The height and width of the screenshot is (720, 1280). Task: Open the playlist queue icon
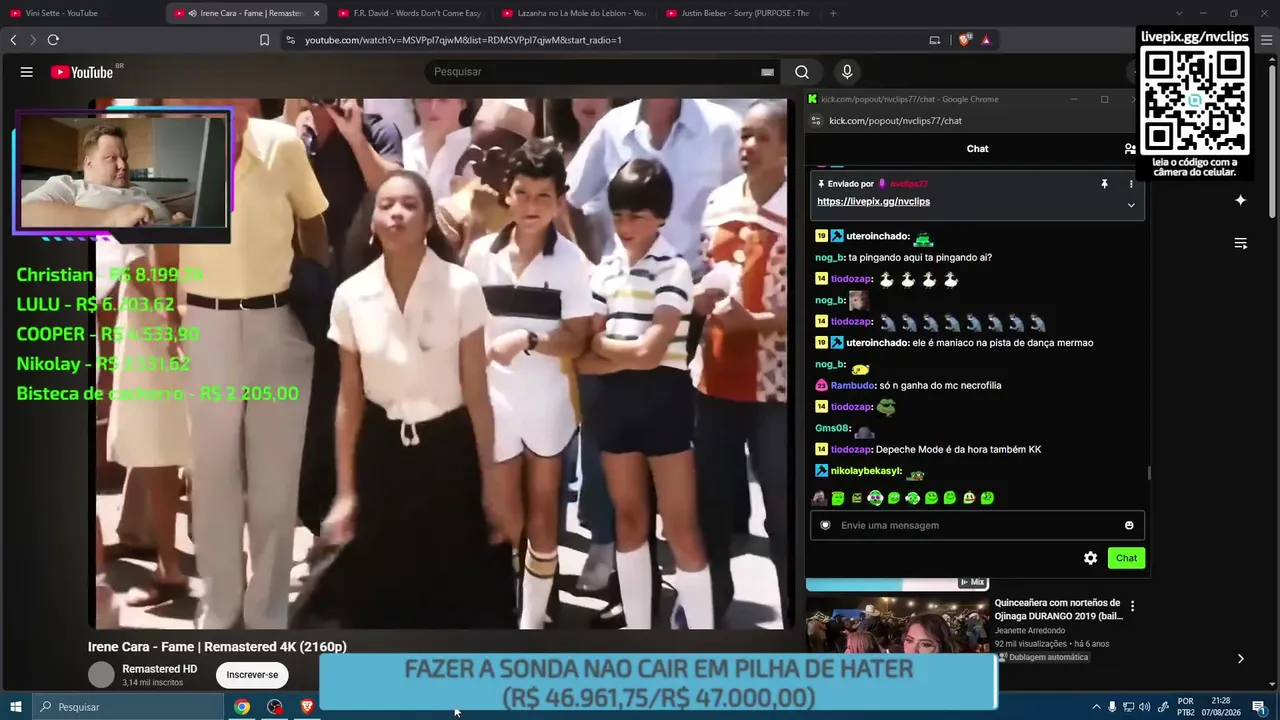click(x=1240, y=244)
